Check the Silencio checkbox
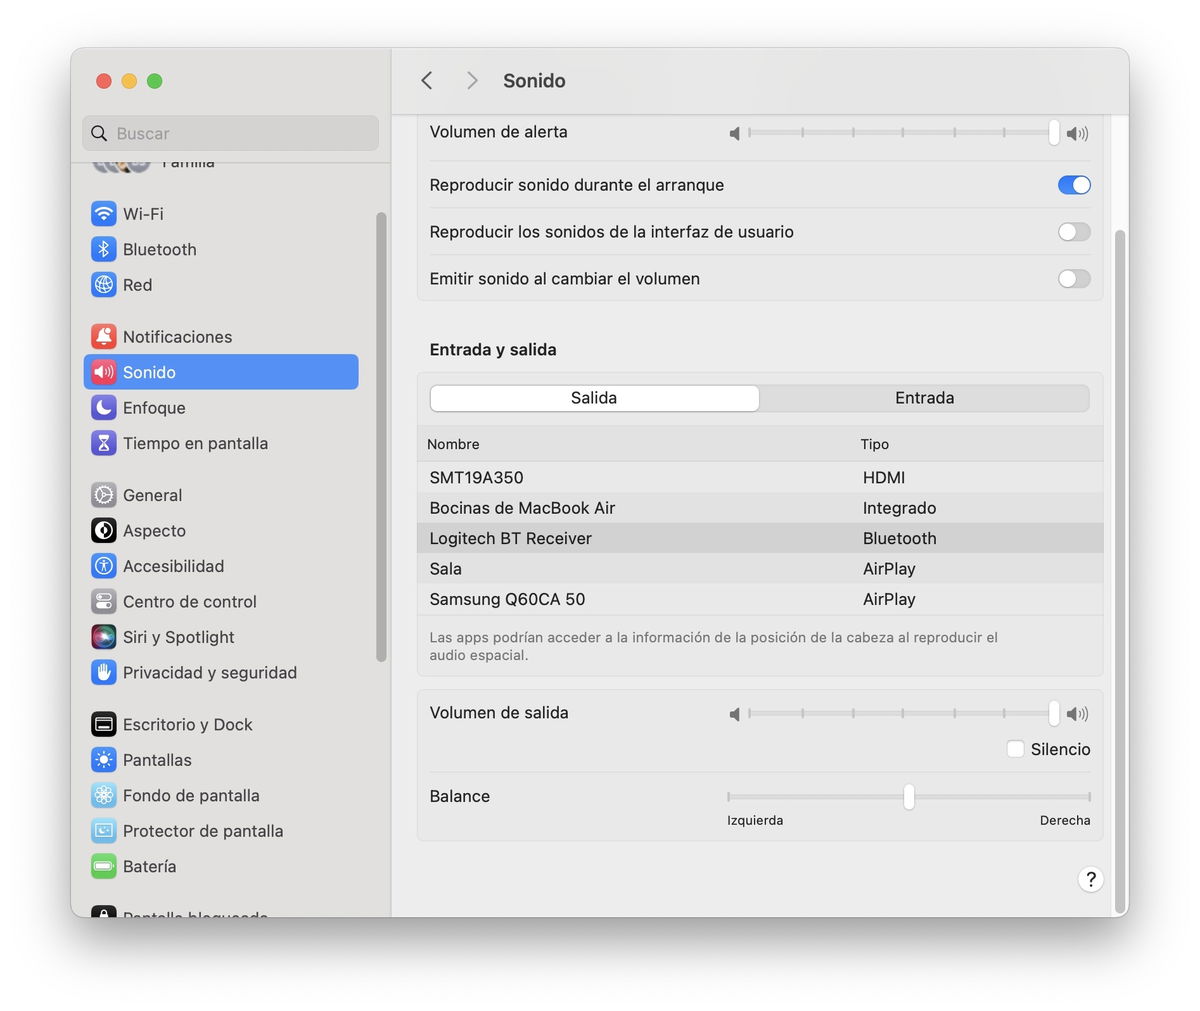This screenshot has width=1200, height=1011. 1015,748
